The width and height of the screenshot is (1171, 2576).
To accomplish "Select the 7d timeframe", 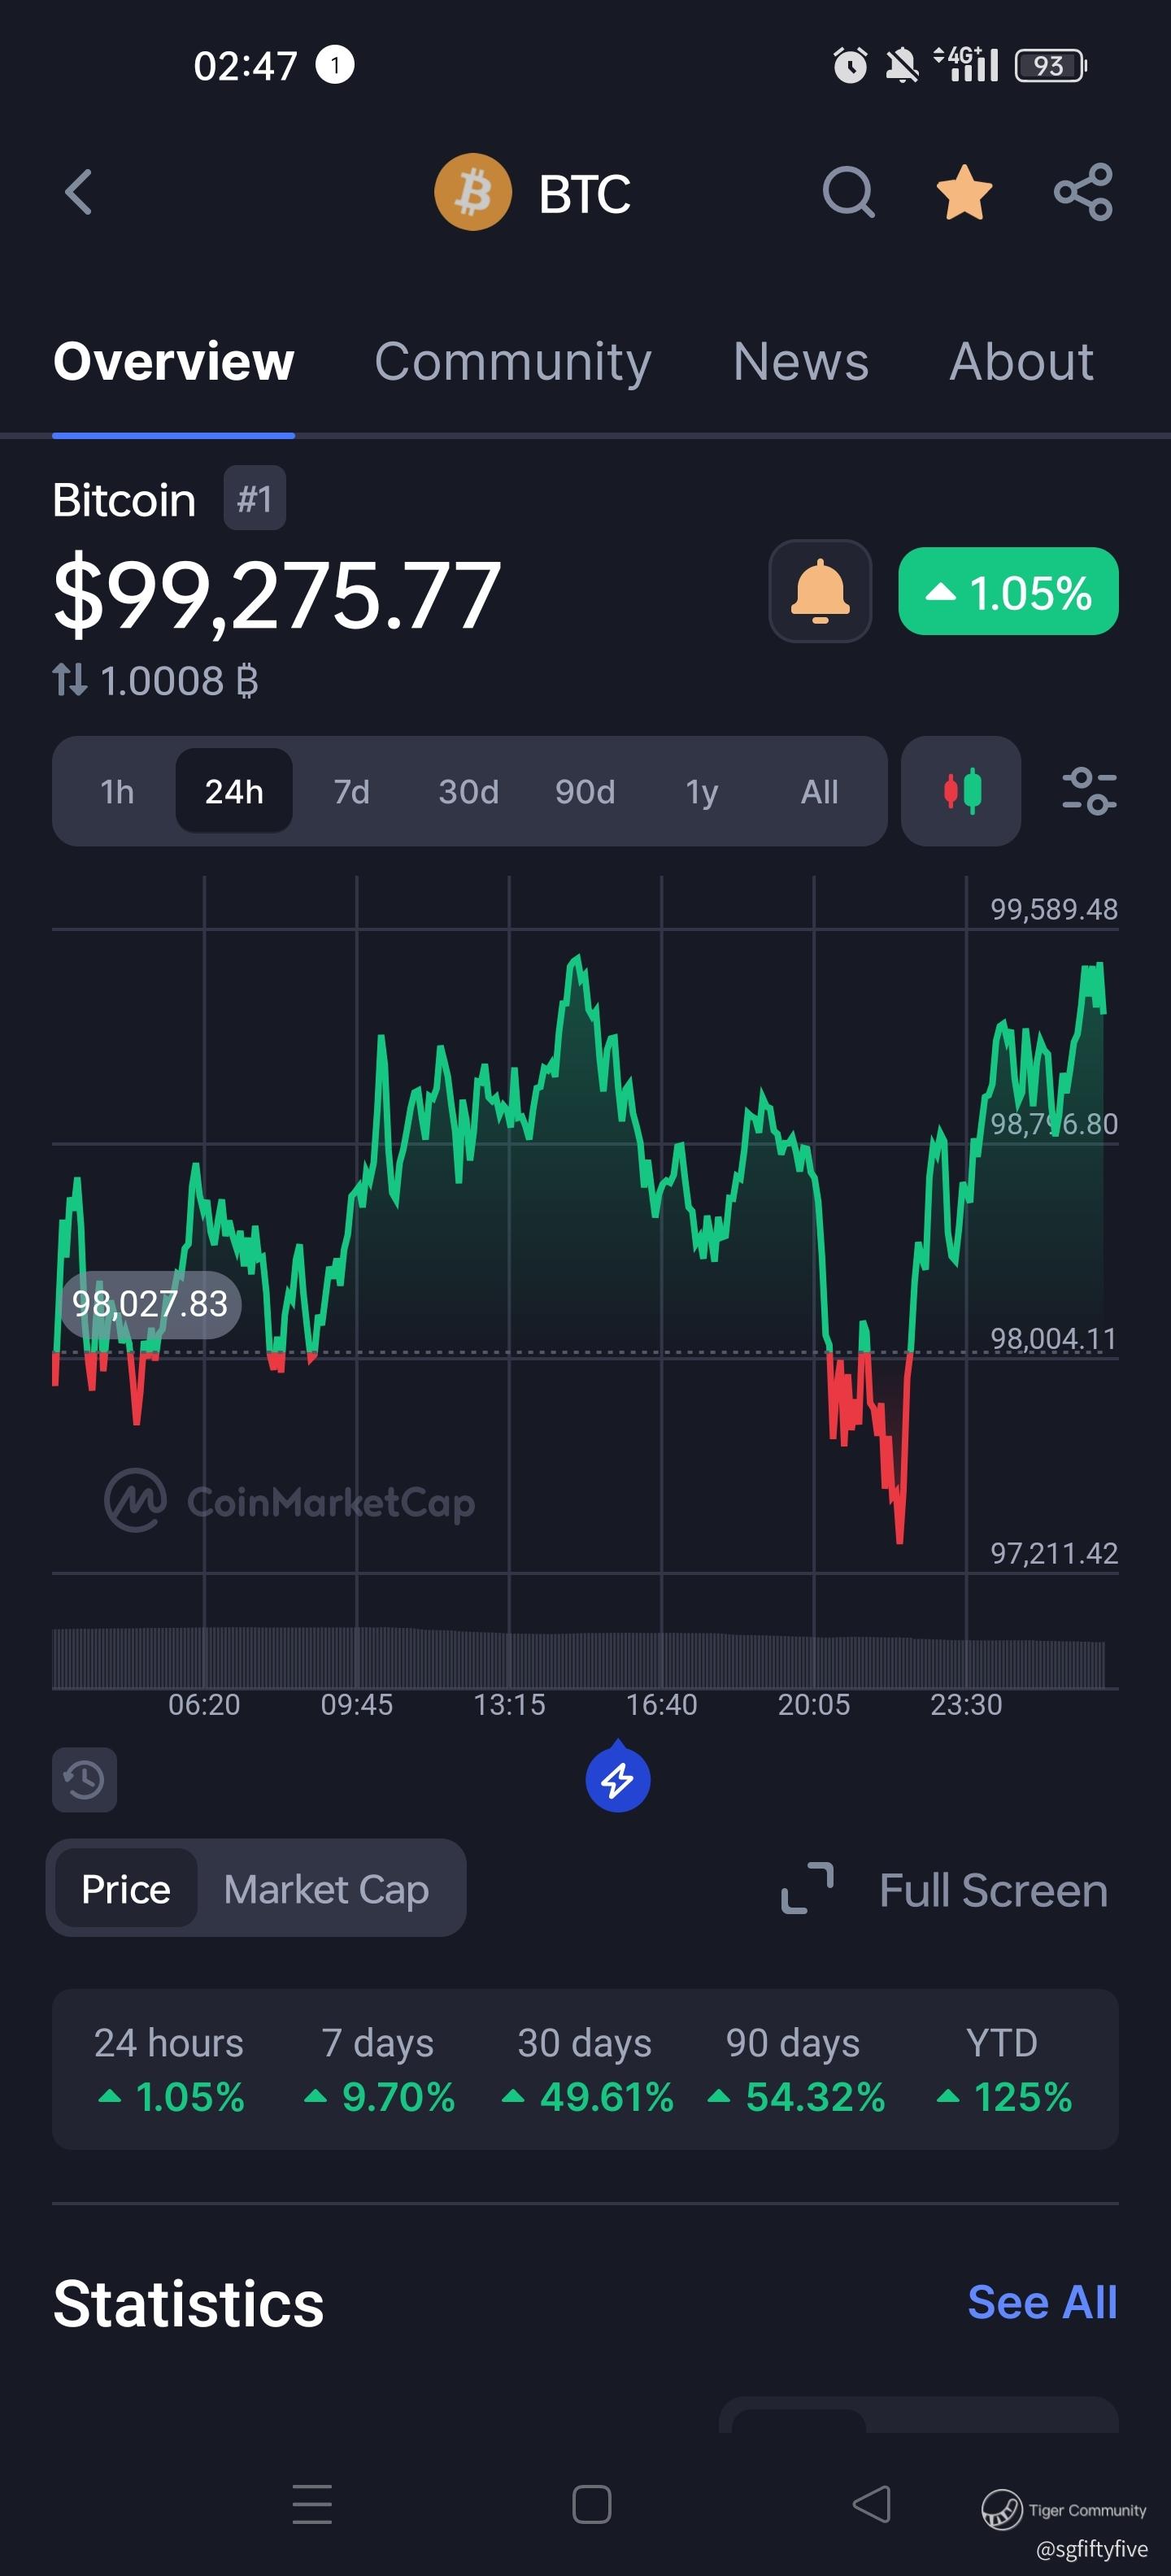I will [351, 792].
